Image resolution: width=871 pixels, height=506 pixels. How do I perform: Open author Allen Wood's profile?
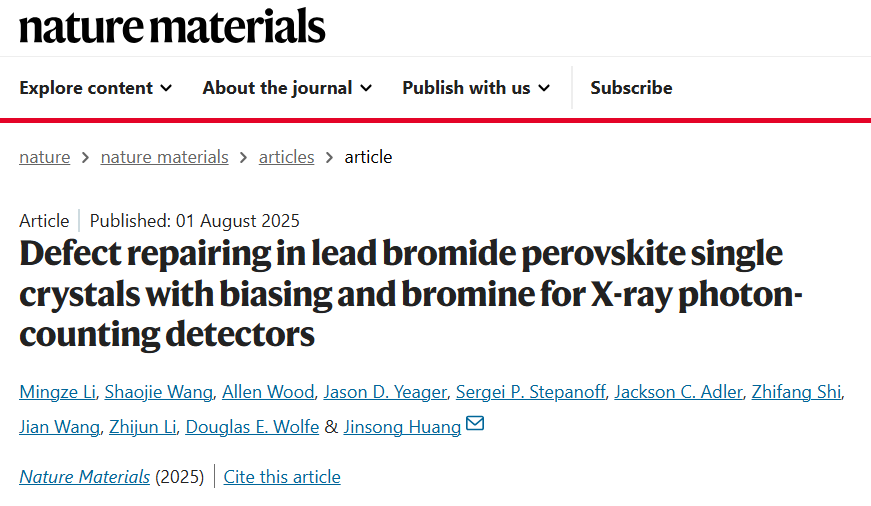pyautogui.click(x=268, y=392)
